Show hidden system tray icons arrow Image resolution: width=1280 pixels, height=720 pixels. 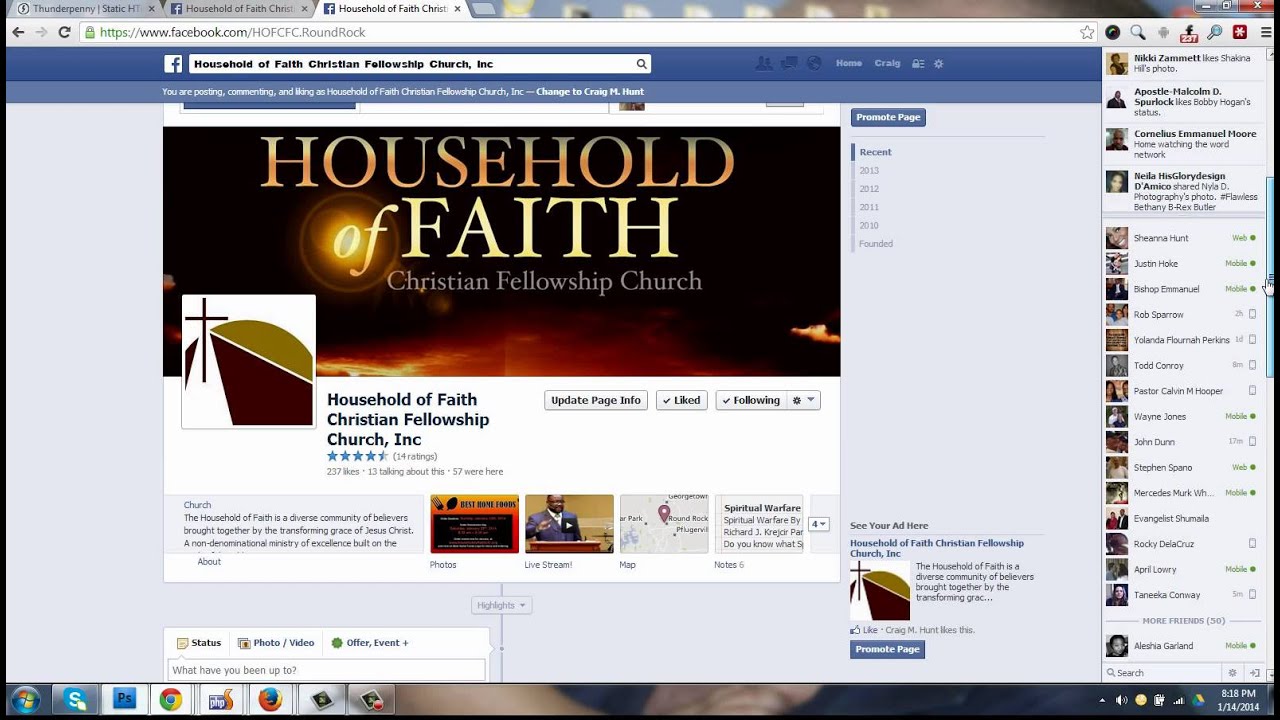coord(1103,700)
